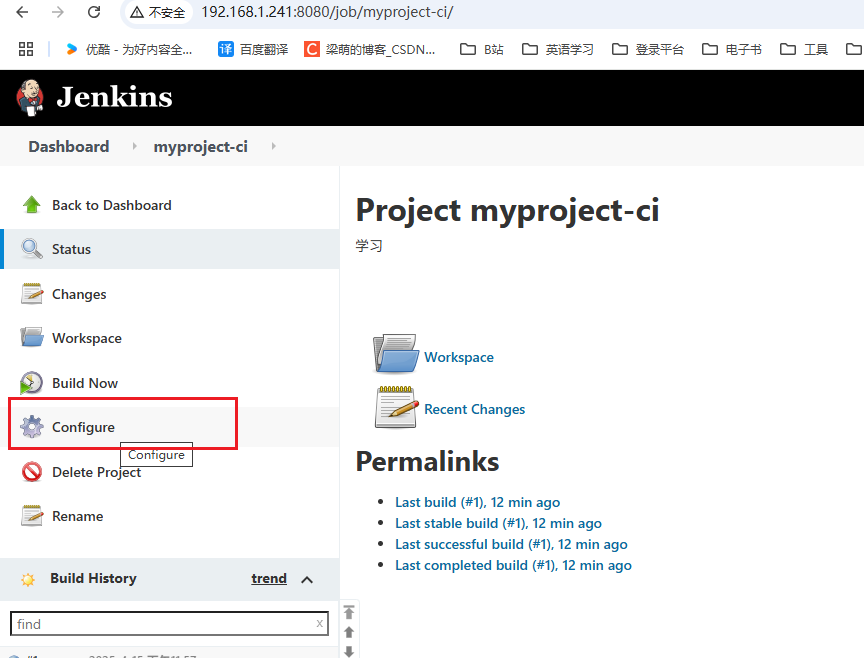This screenshot has height=658, width=864.
Task: Expand the dropdown arrow after Dashboard breadcrumb
Action: pos(134,147)
